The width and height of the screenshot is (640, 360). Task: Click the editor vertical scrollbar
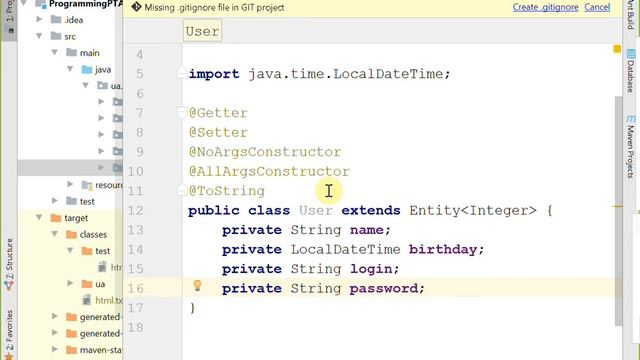point(619,211)
